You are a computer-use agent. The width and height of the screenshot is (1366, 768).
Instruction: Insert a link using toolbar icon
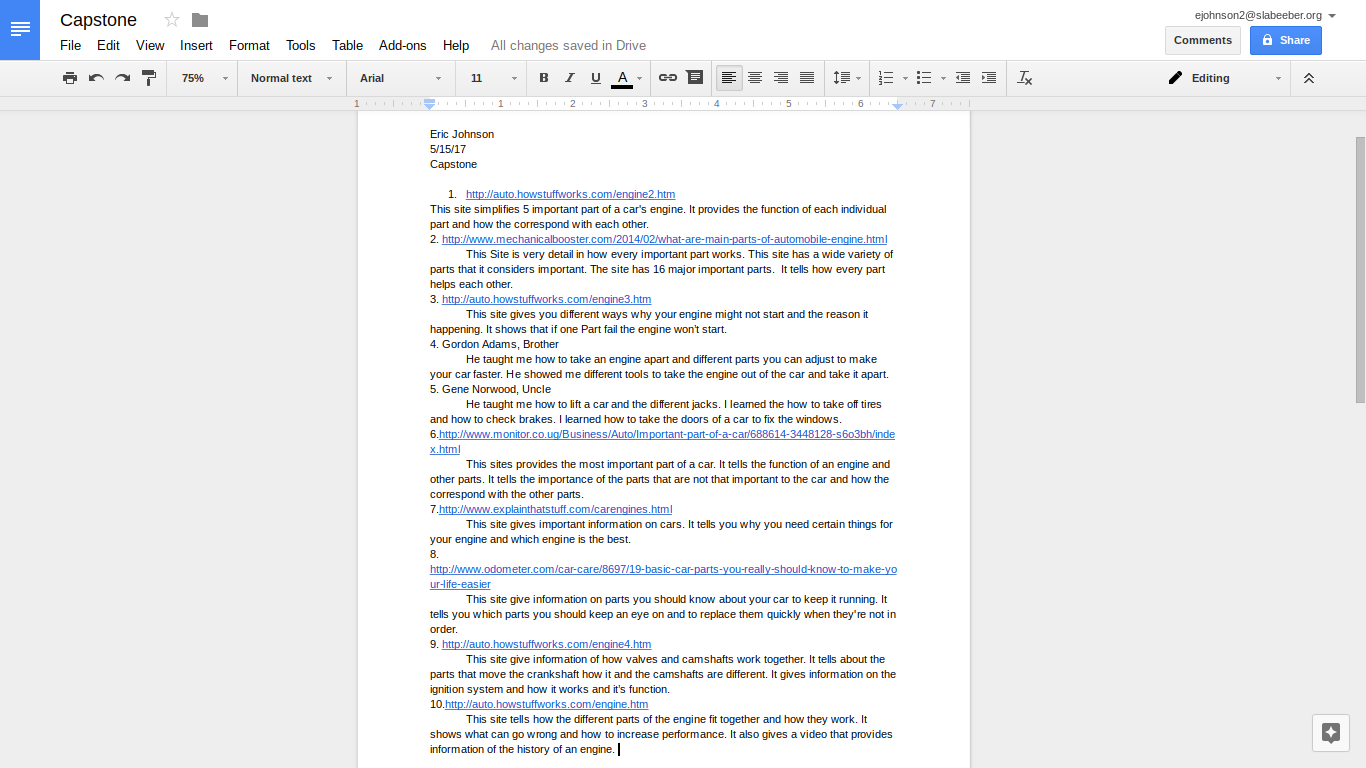pyautogui.click(x=667, y=78)
